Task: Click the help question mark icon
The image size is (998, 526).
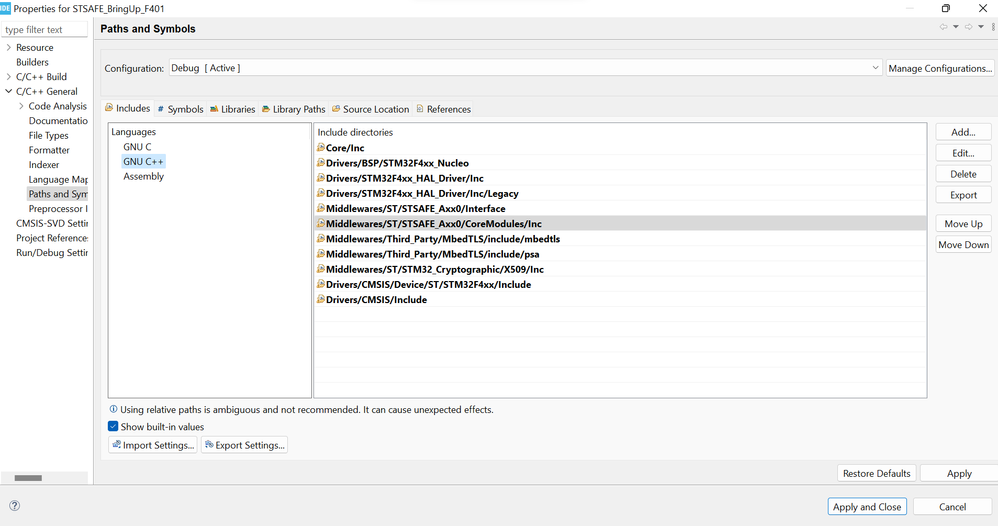Action: click(15, 506)
